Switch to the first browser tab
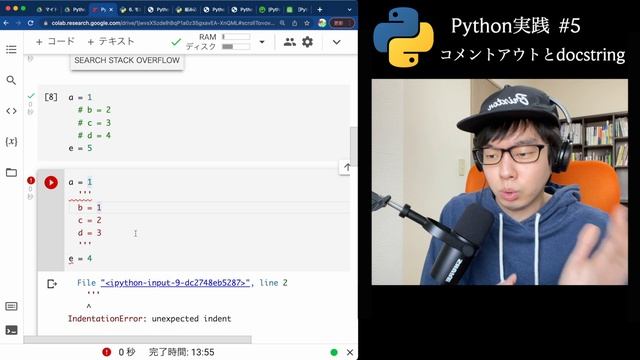This screenshot has height=360, width=640. point(47,9)
